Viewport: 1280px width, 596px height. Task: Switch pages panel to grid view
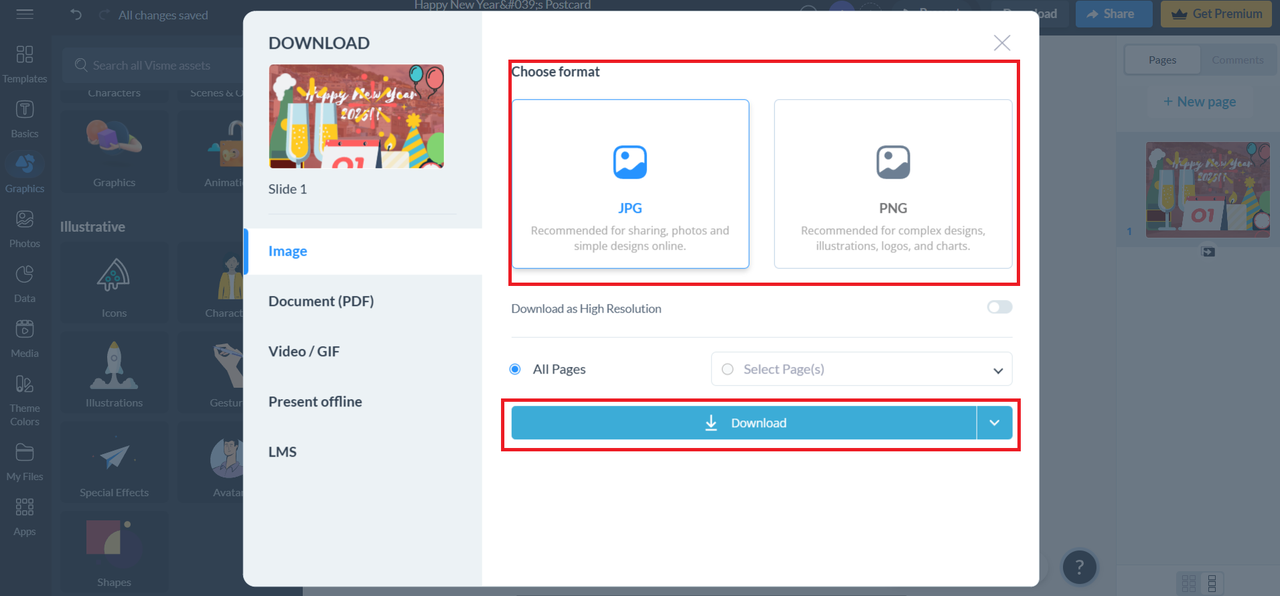(x=1188, y=582)
